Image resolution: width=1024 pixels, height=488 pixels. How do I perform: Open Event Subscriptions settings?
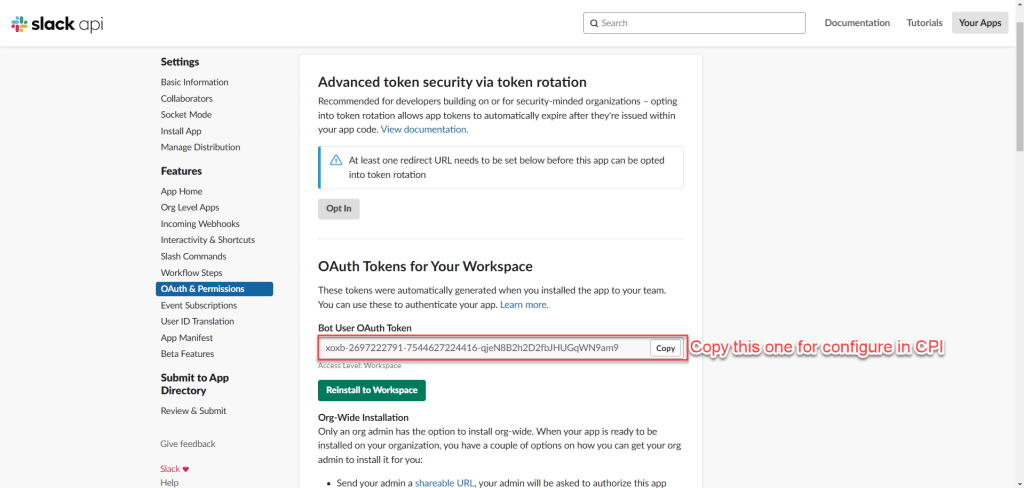click(198, 305)
